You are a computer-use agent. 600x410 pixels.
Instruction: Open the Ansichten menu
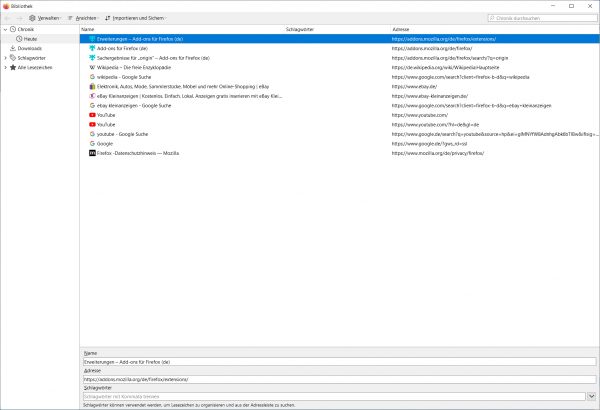[83, 18]
